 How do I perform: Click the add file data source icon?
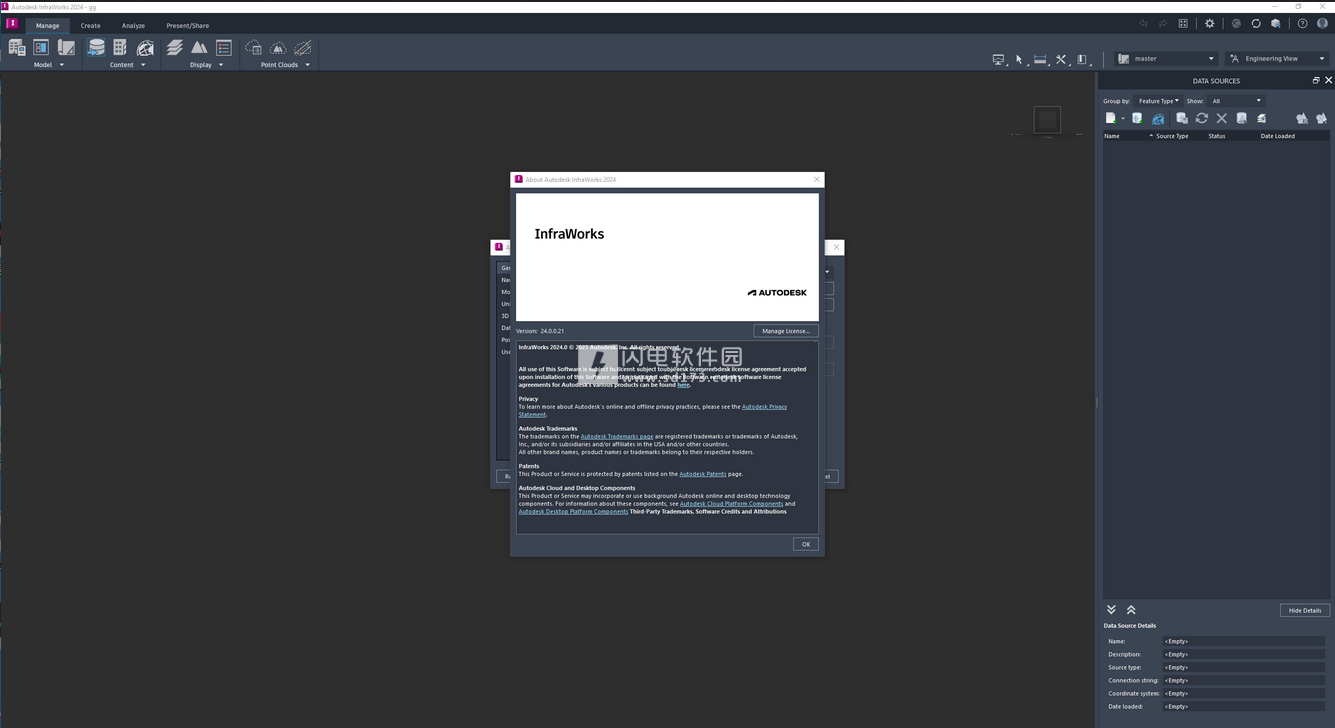point(1110,118)
